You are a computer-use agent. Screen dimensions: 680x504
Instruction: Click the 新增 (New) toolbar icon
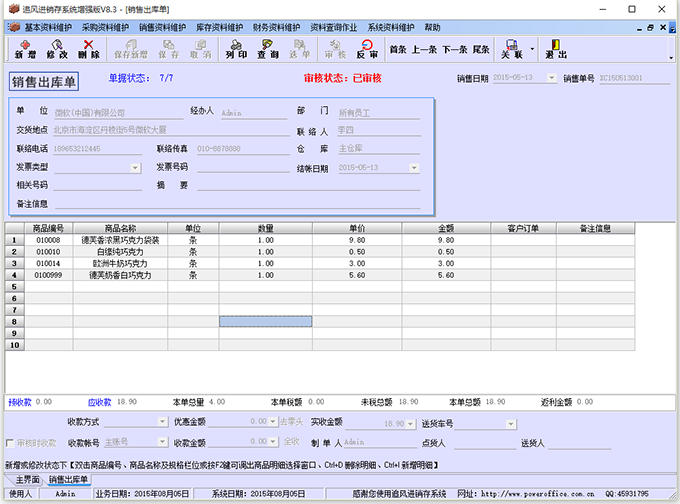click(25, 48)
